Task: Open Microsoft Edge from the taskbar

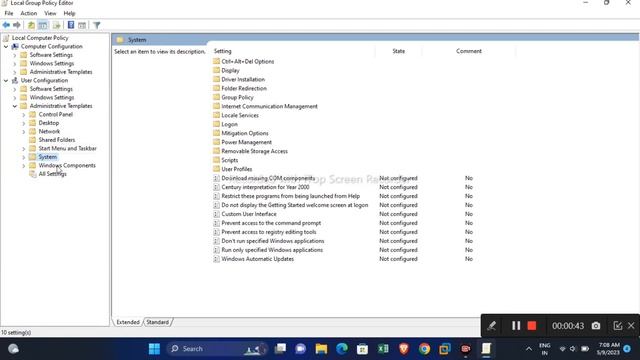Action: click(342, 349)
